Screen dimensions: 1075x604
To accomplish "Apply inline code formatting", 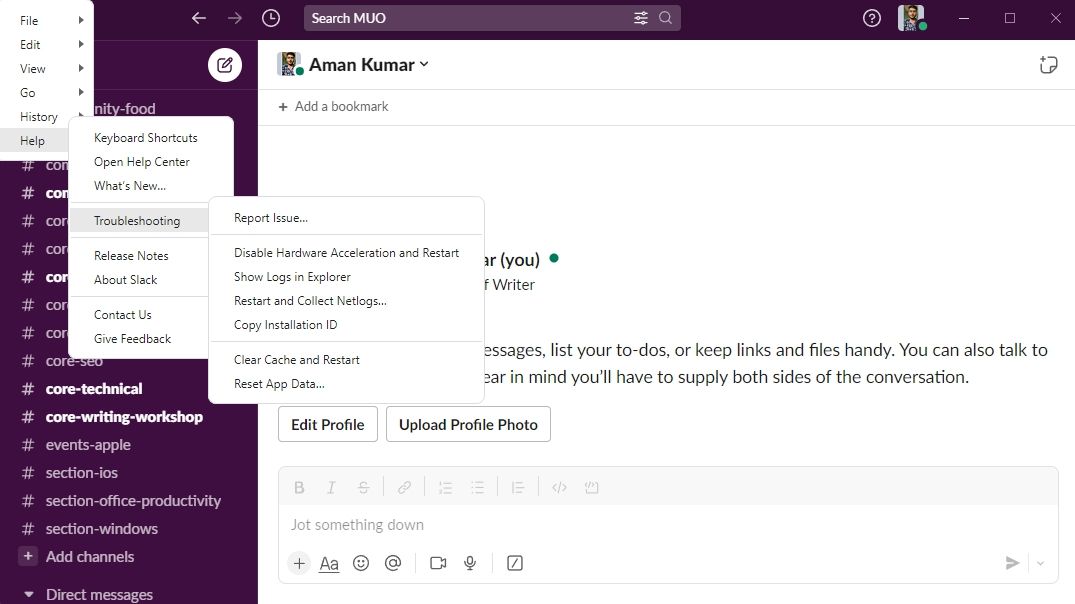I will [559, 487].
